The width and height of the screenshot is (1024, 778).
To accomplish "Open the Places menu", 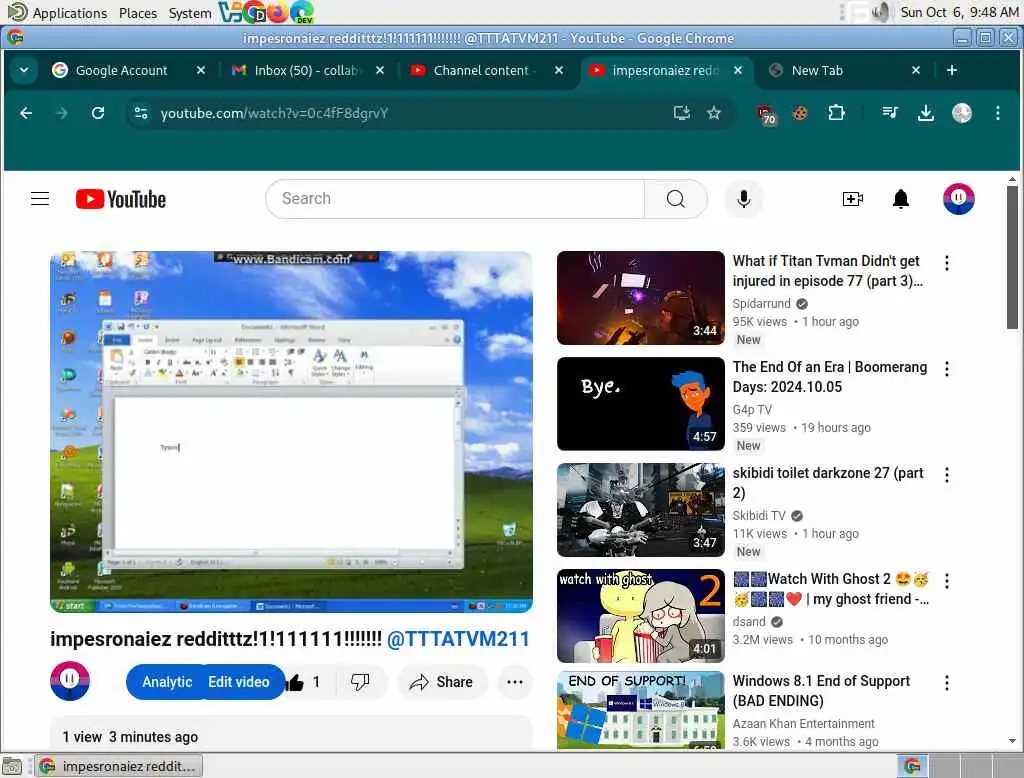I will click(x=138, y=12).
